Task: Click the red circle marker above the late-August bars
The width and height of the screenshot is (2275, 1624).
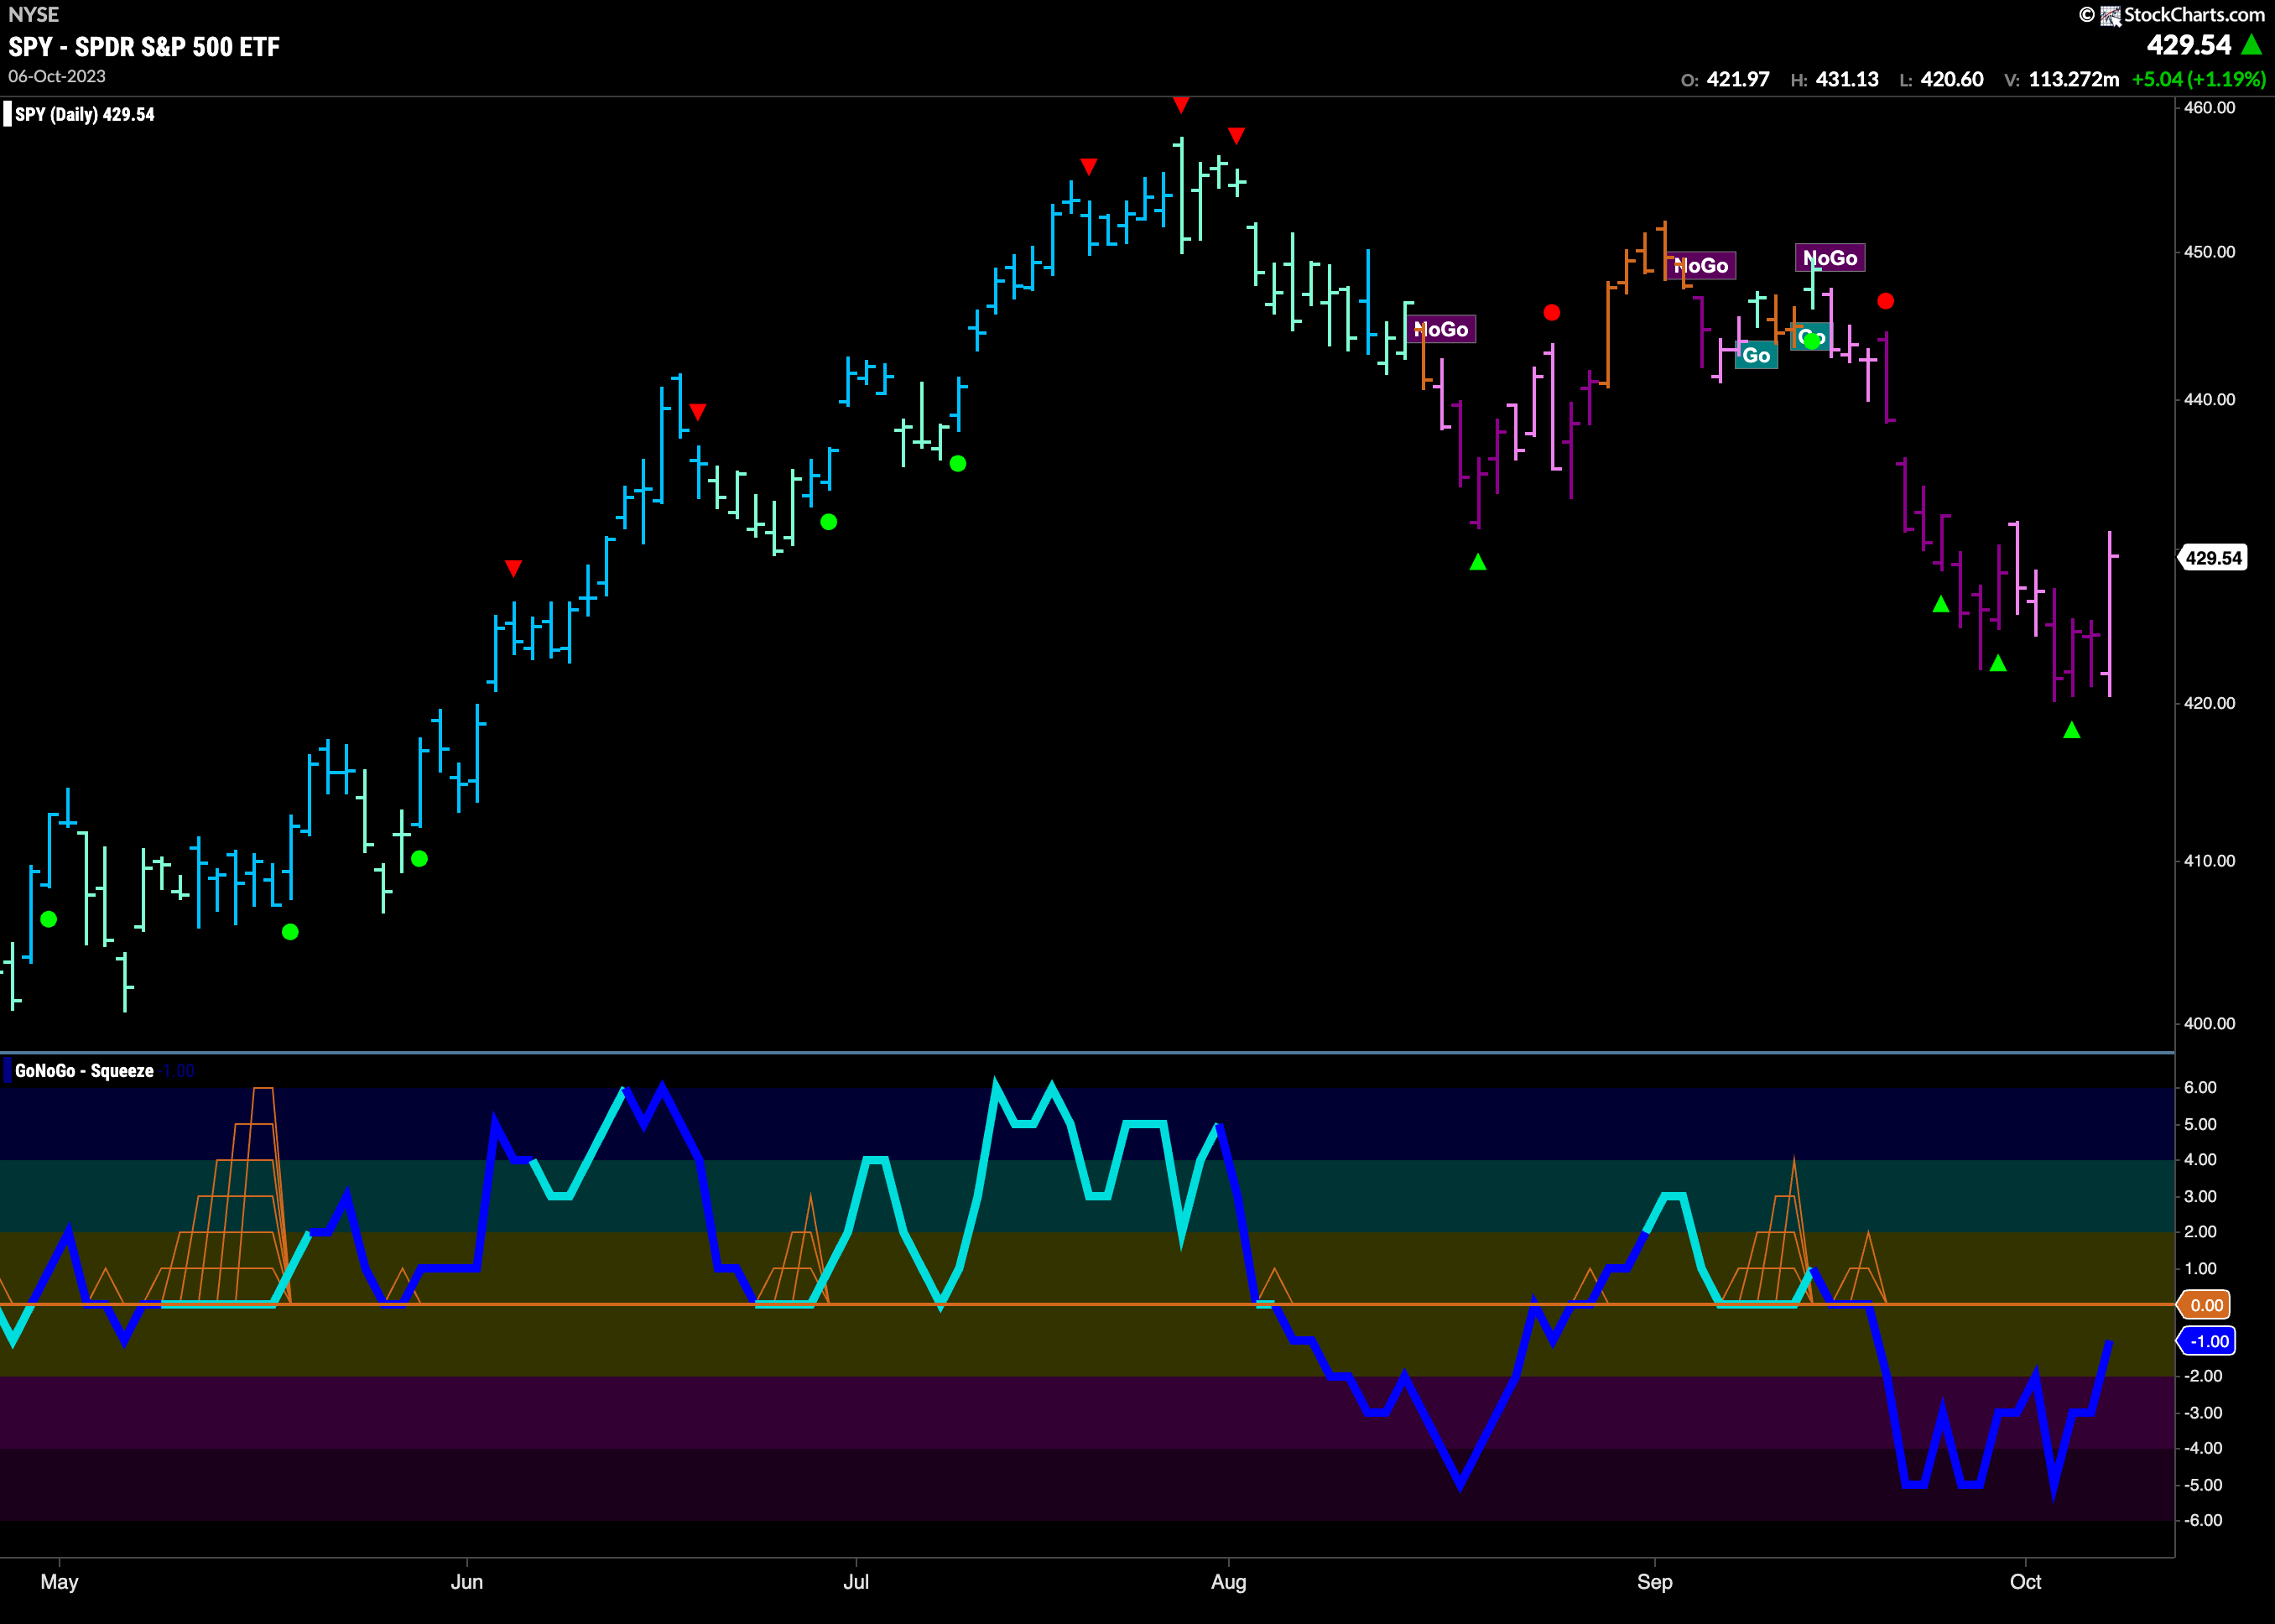Action: pyautogui.click(x=1551, y=313)
